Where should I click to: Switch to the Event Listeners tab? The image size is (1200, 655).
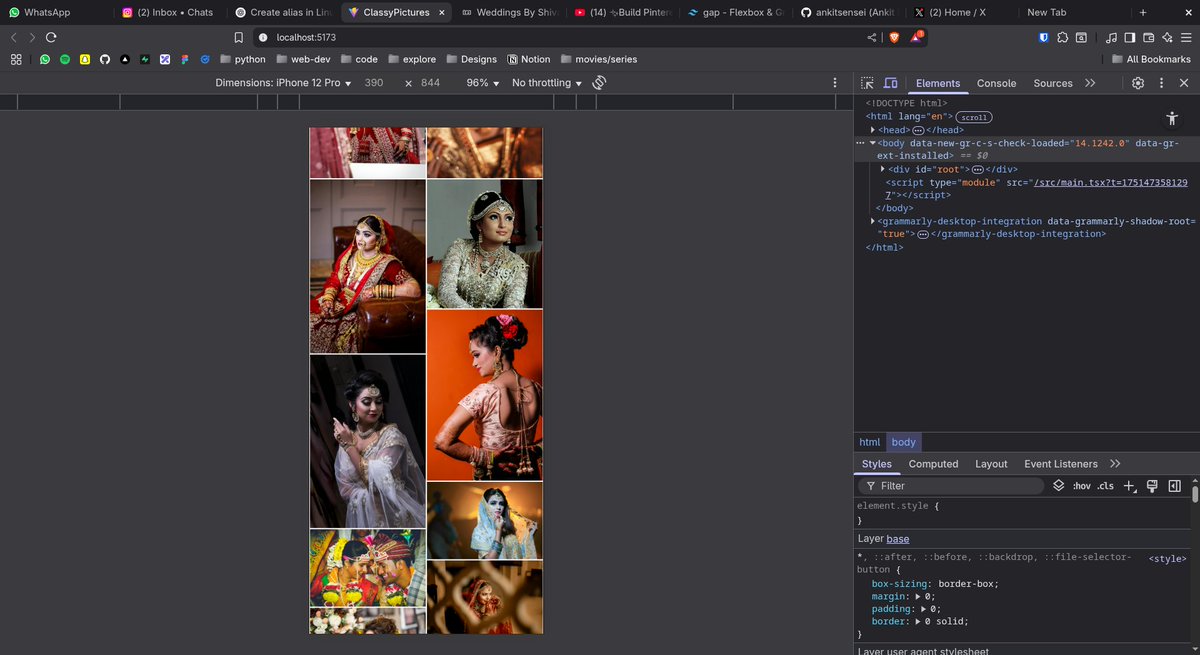click(1060, 464)
